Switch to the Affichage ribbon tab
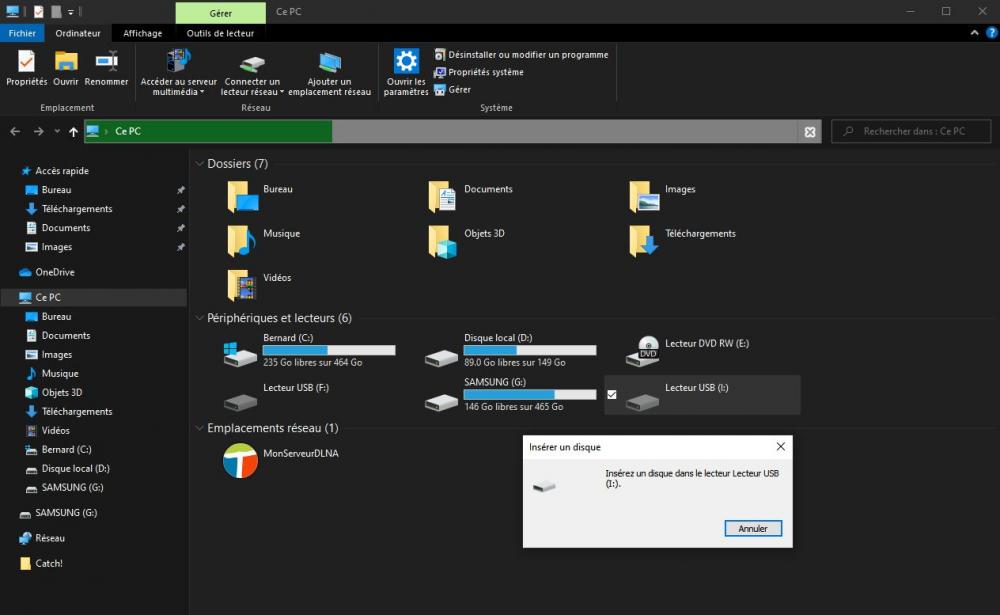 (142, 33)
